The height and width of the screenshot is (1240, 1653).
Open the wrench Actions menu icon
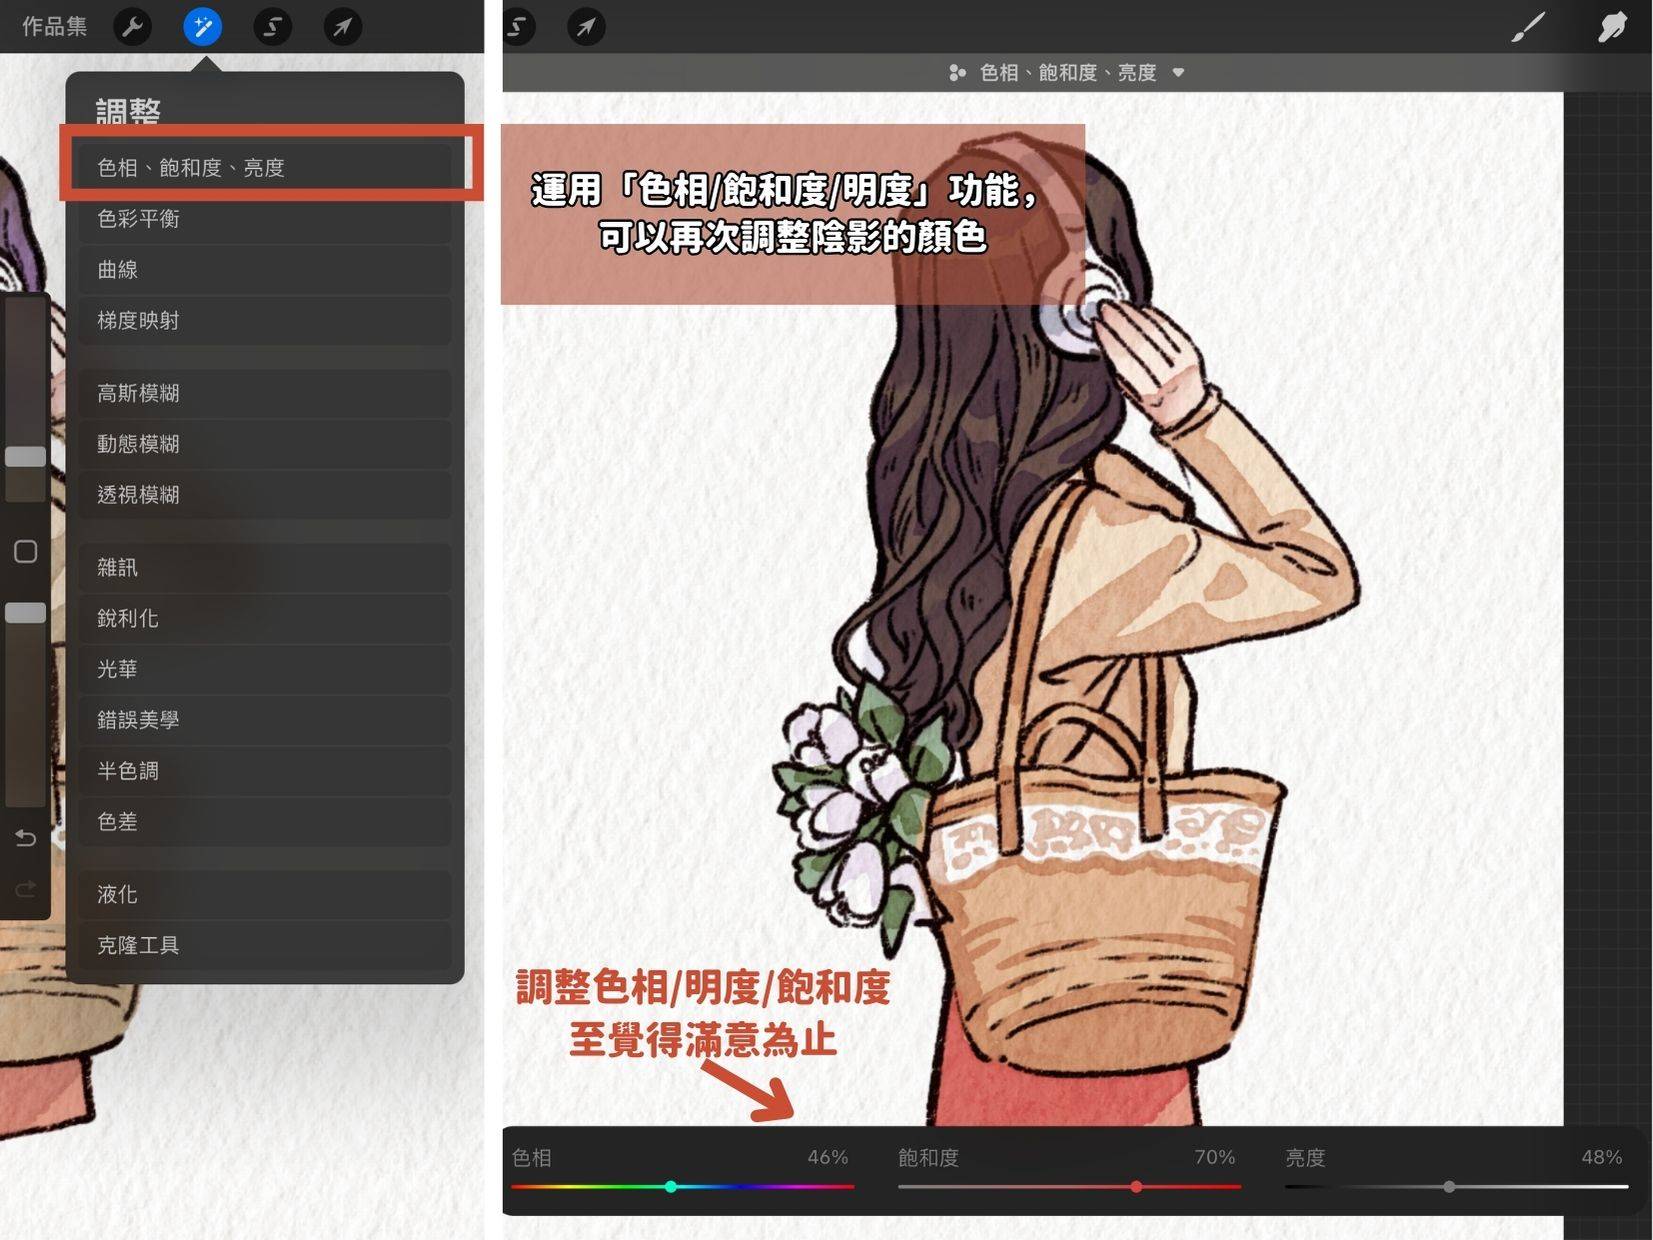[132, 27]
